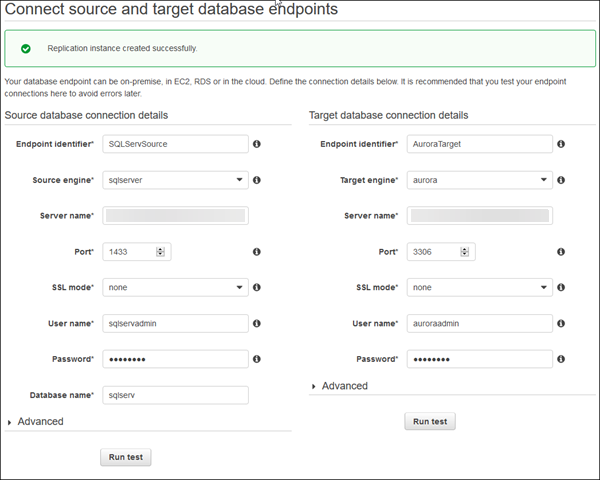Open the Target engine dropdown
The height and width of the screenshot is (480, 600).
[480, 180]
